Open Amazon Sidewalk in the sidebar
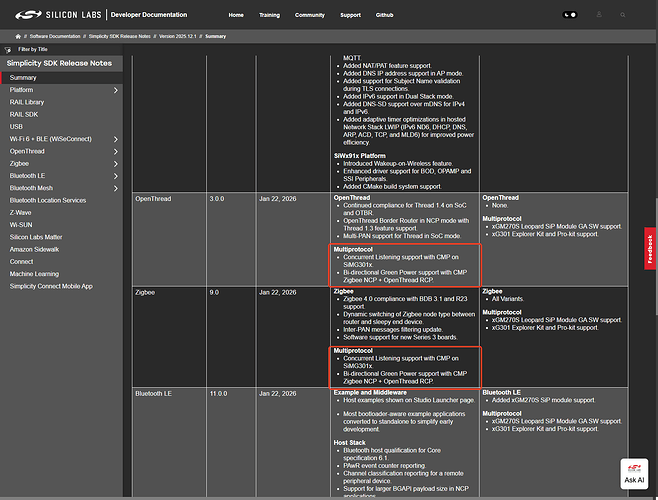This screenshot has width=658, height=500. (34, 249)
